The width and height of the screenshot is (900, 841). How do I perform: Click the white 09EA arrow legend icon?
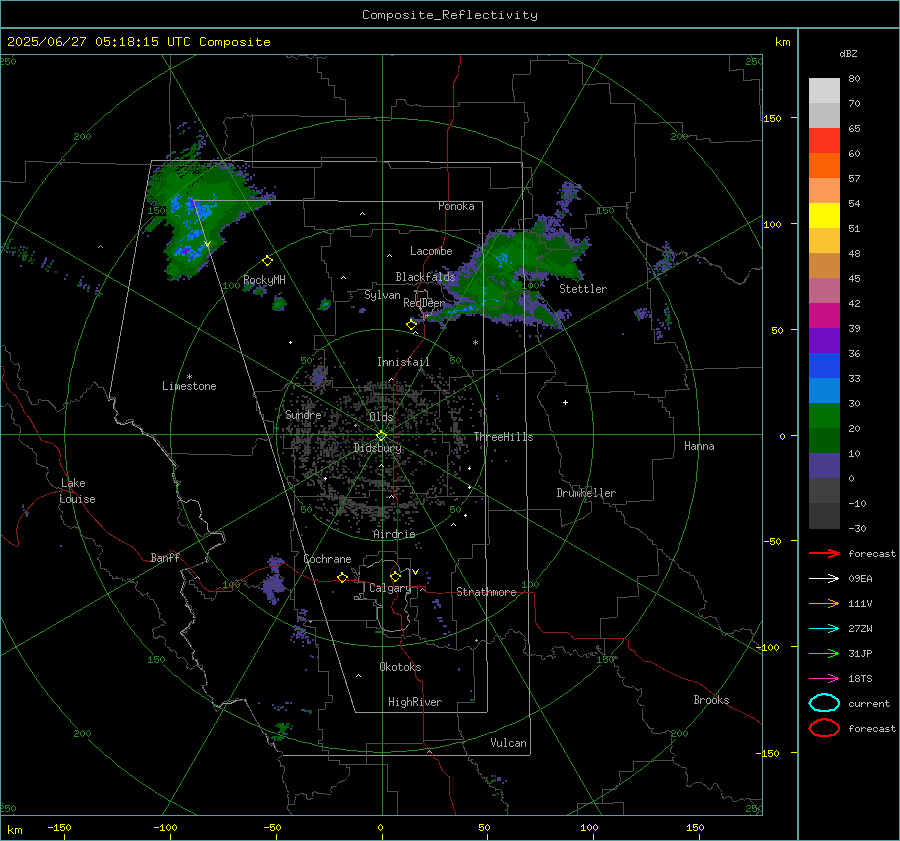(x=824, y=578)
